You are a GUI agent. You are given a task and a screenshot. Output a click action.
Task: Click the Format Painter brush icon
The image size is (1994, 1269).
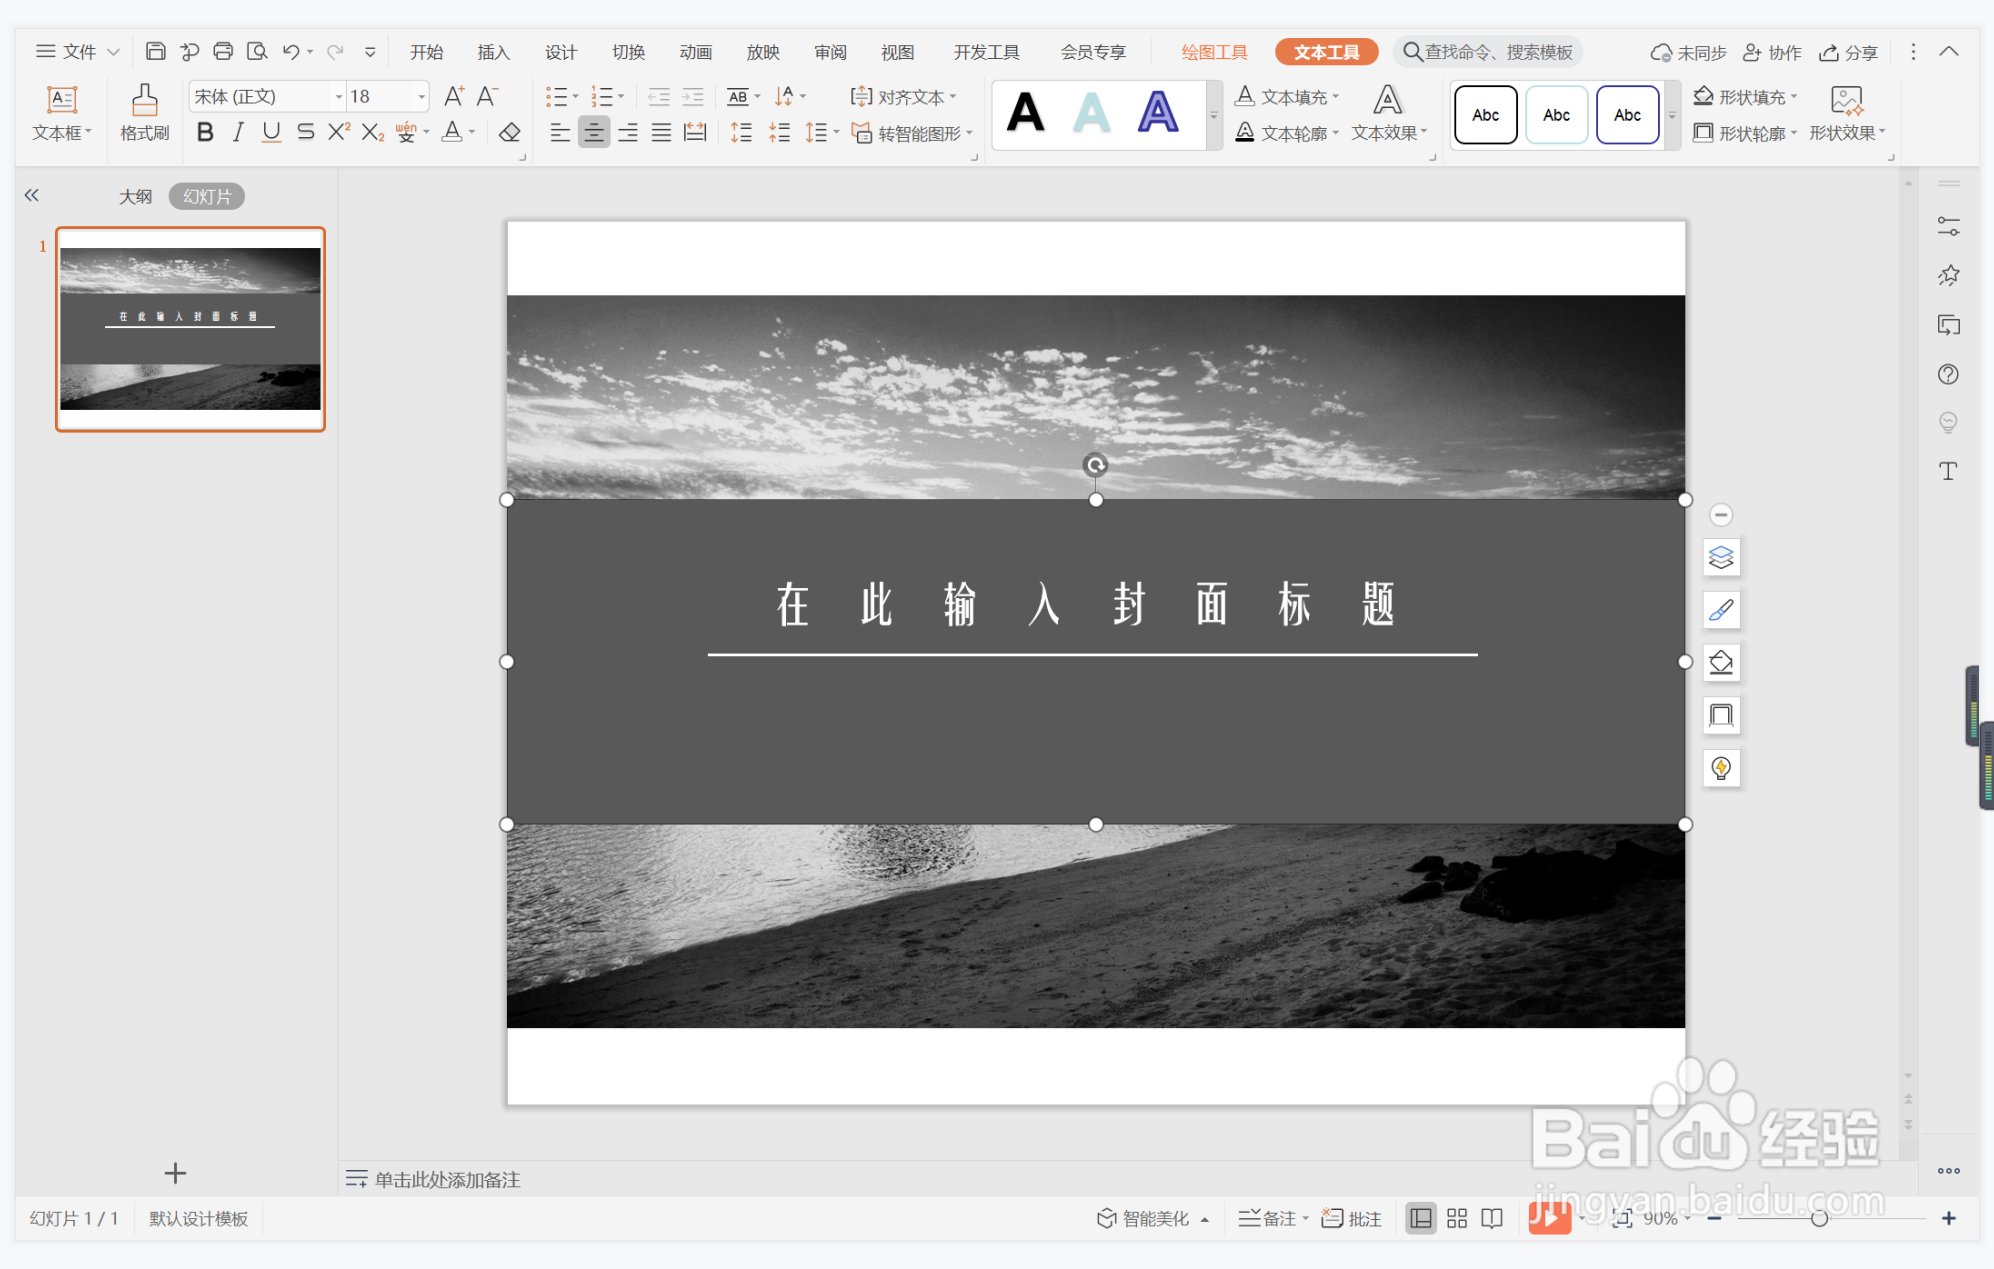click(x=144, y=101)
